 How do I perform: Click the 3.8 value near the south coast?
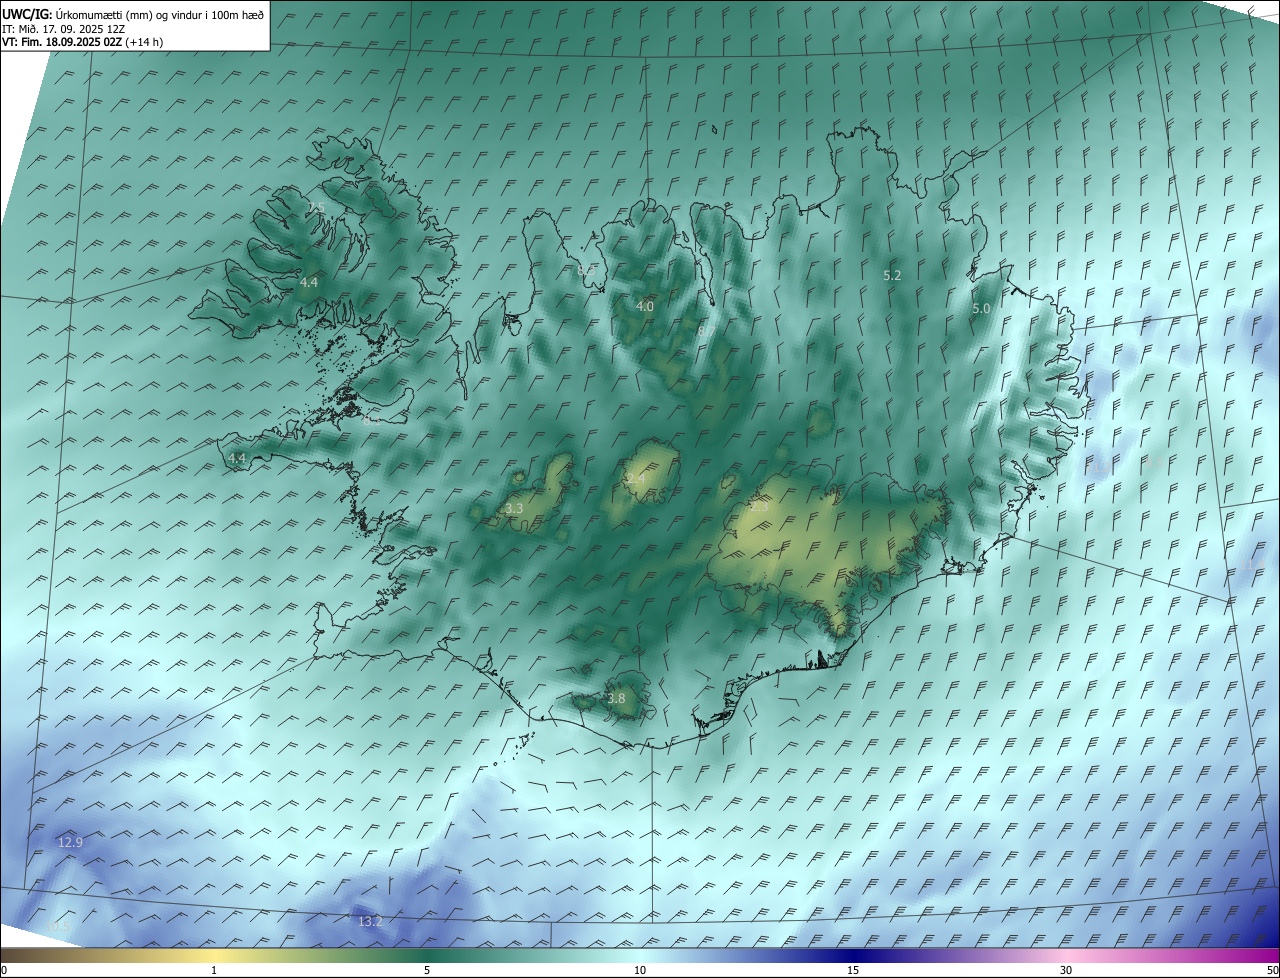coord(616,698)
